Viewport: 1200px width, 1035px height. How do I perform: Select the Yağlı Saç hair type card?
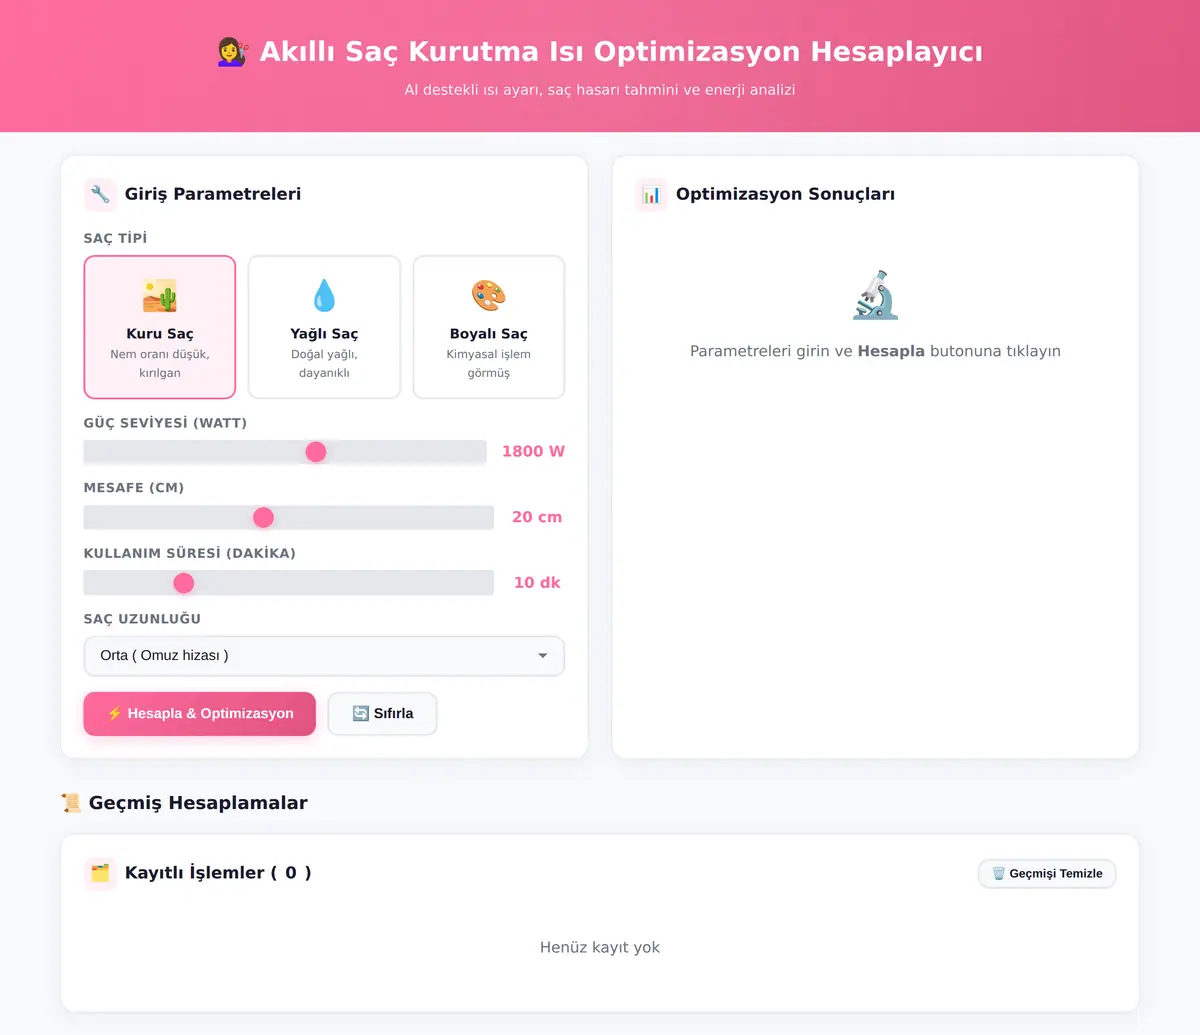coord(324,327)
